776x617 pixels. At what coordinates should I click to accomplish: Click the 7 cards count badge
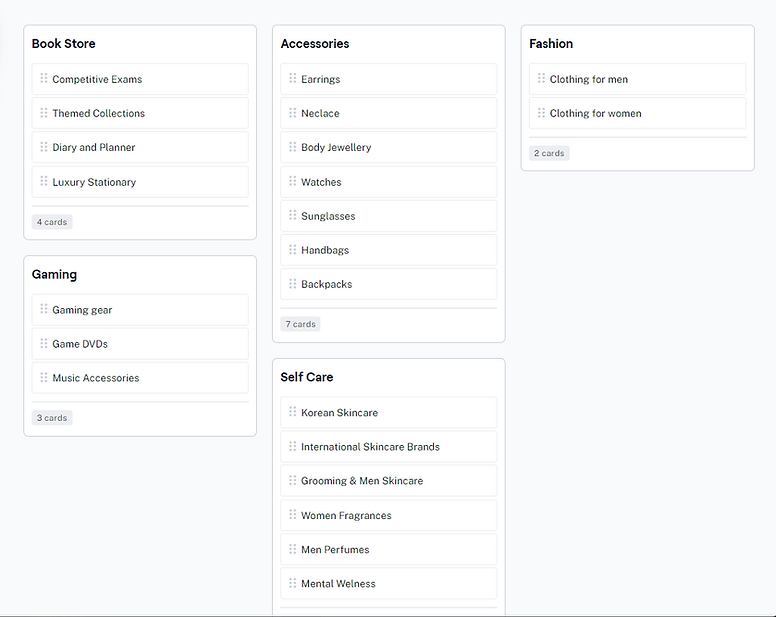[301, 324]
